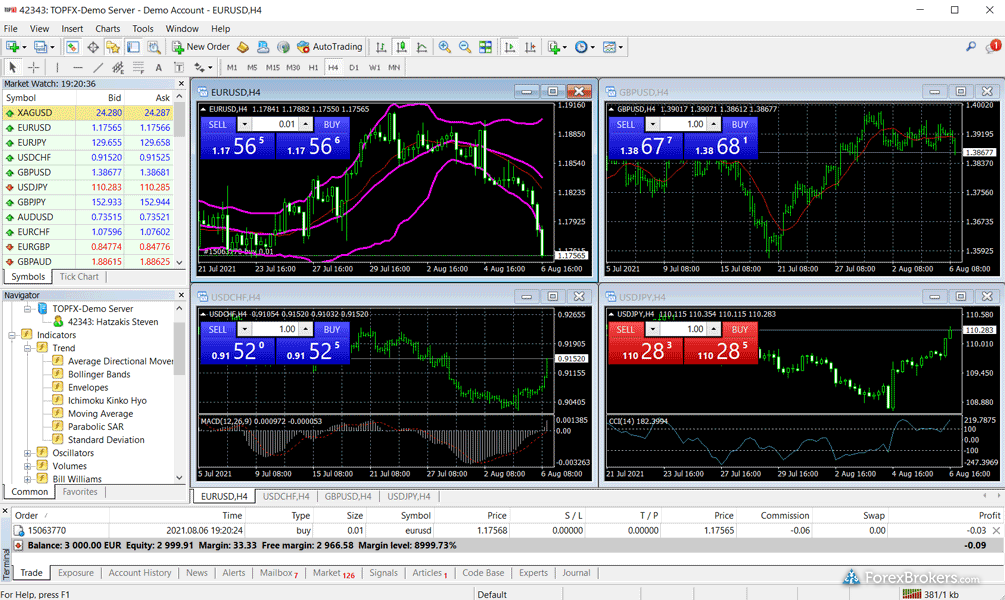The image size is (1005, 600).
Task: Switch timeframe to M5
Action: point(252,67)
